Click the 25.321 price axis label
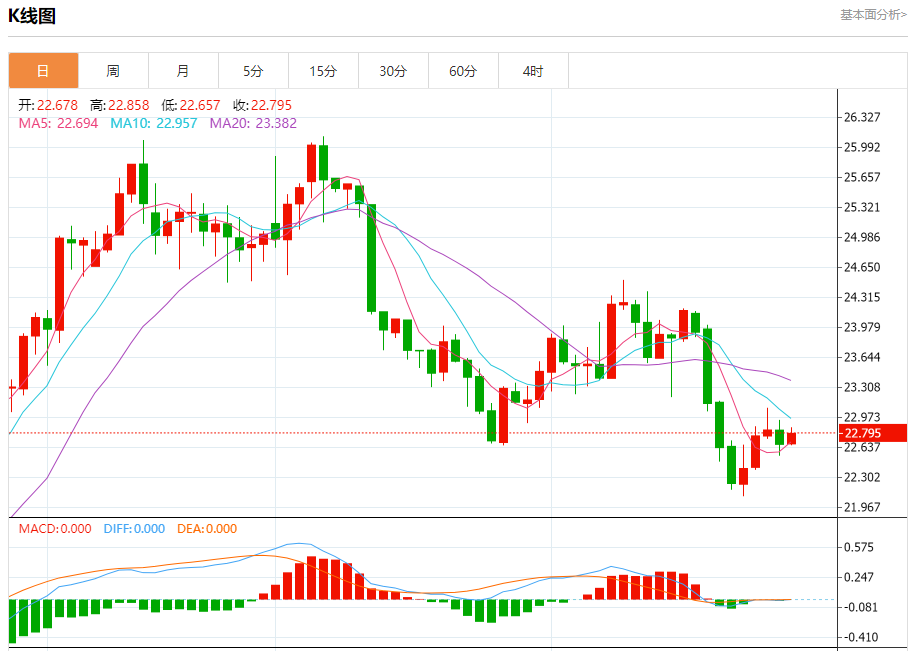The image size is (917, 651). tap(862, 207)
